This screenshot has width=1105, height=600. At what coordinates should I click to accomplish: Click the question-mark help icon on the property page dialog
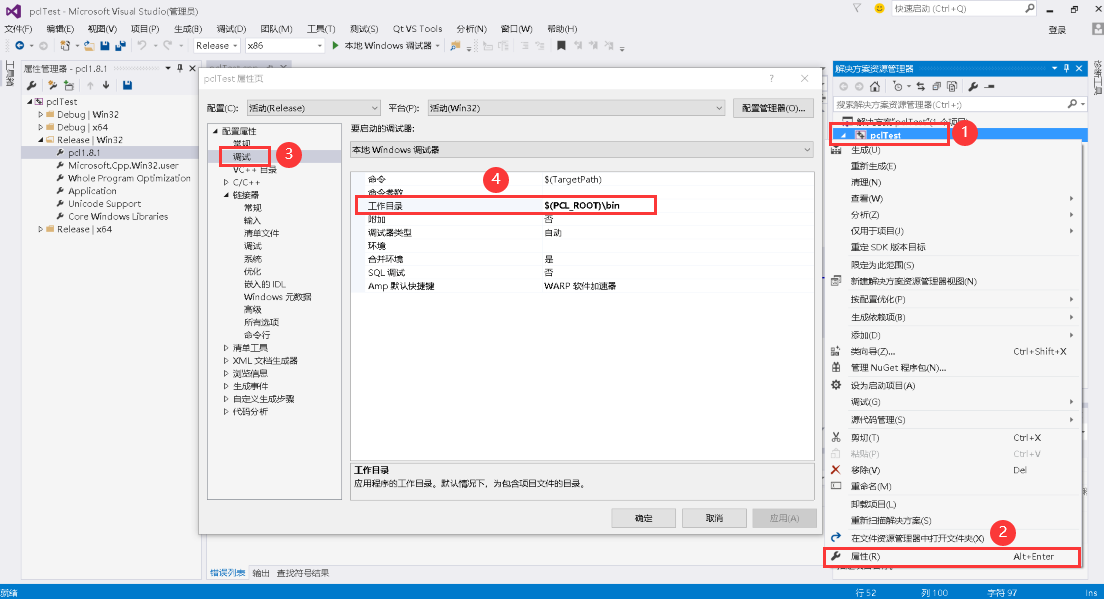tap(772, 78)
